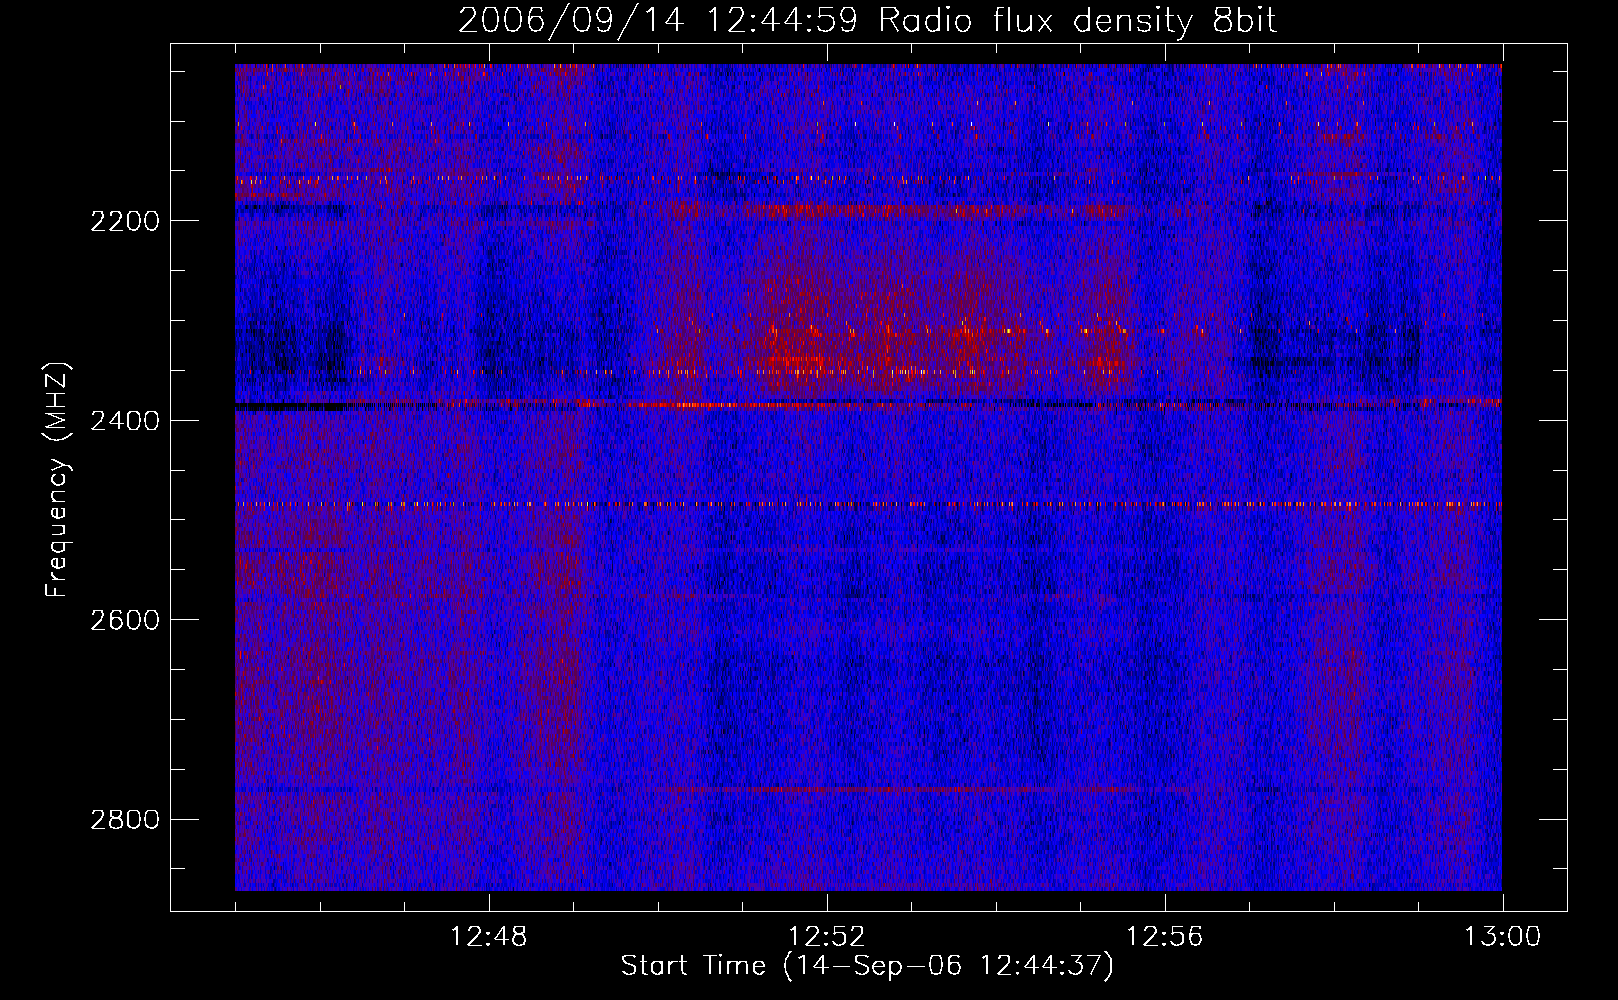Click the 2800 frequency tick label

(x=124, y=820)
